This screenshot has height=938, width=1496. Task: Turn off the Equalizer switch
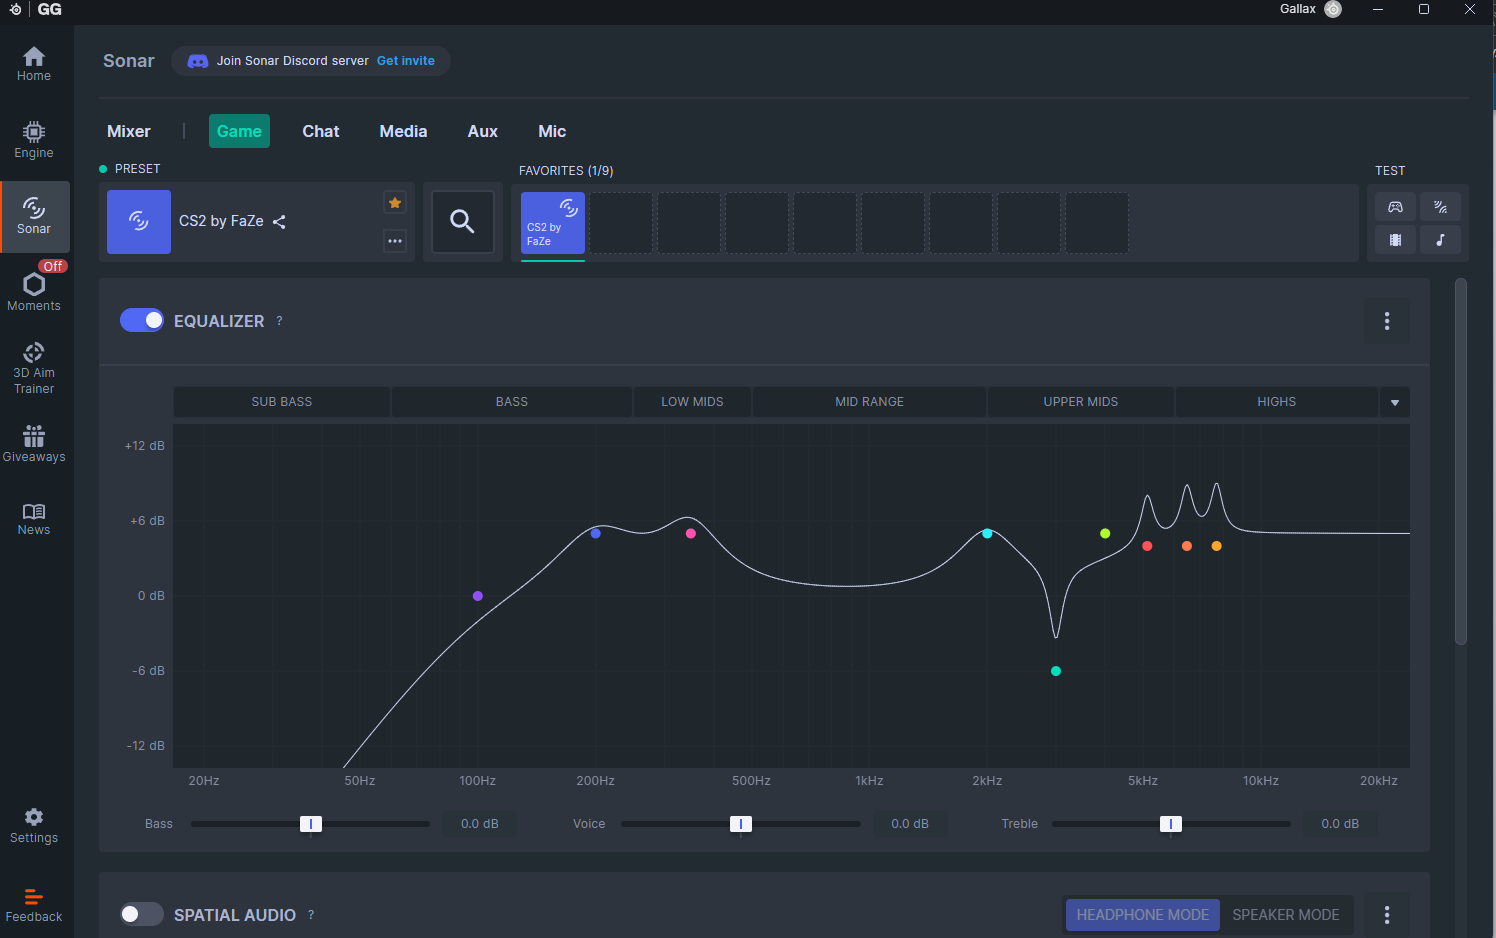click(x=142, y=320)
